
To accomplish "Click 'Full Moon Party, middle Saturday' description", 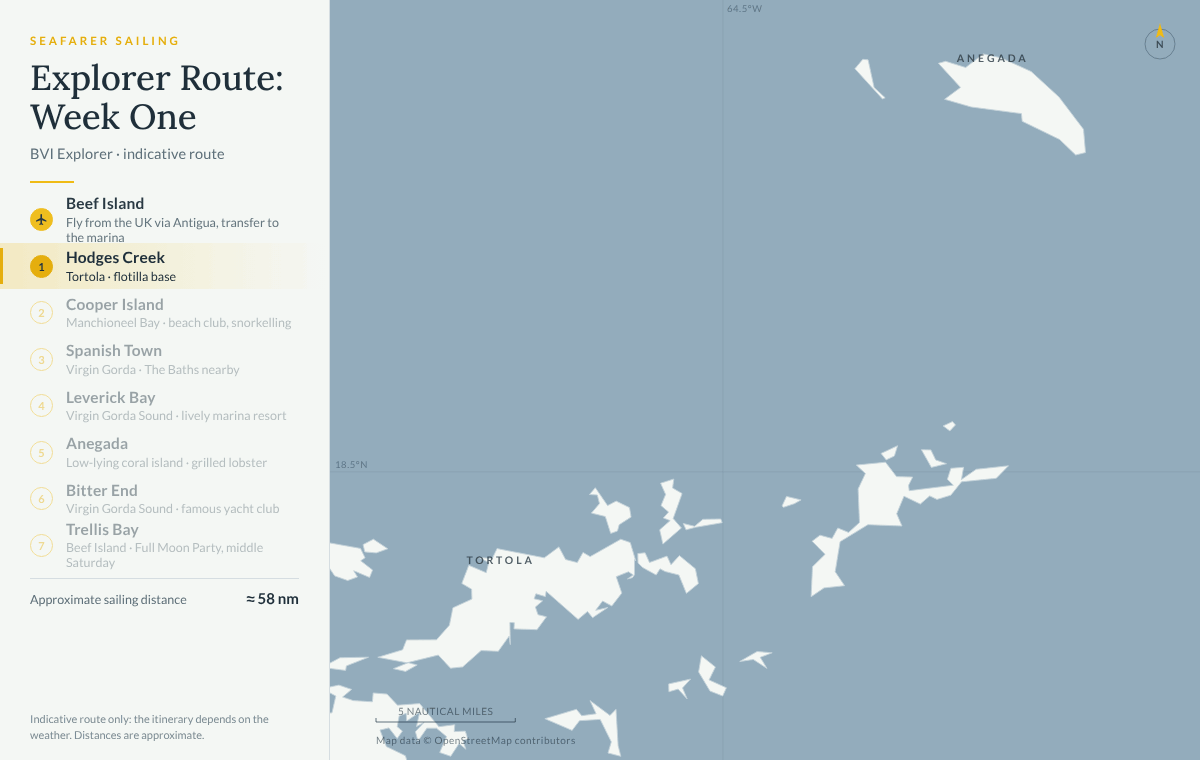I will (x=164, y=555).
